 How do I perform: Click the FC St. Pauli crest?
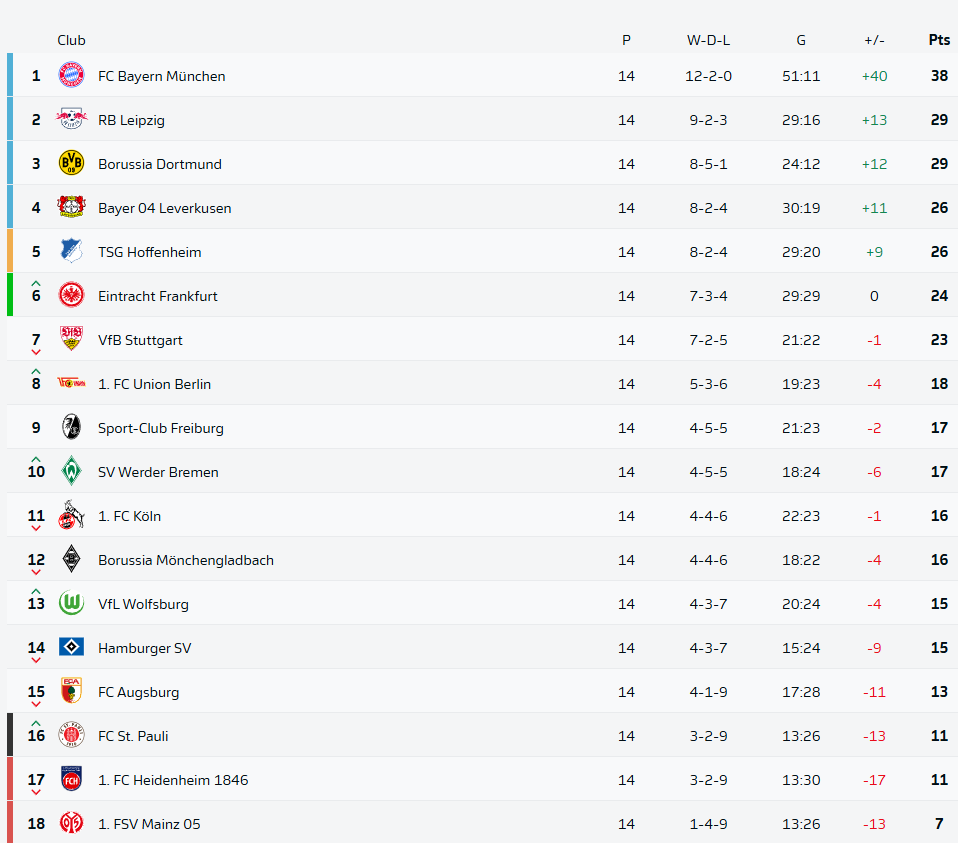[71, 736]
